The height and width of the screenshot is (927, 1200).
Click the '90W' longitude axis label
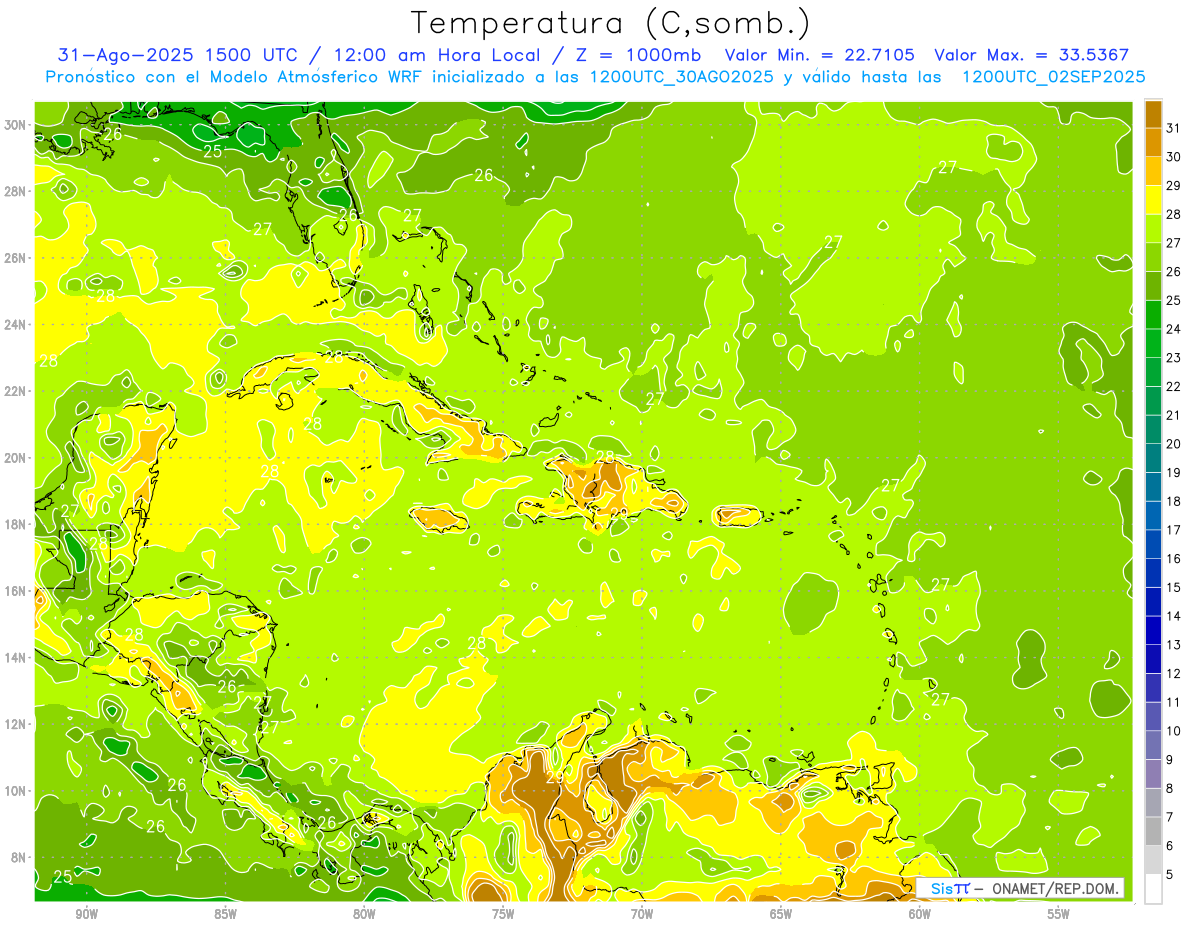pyautogui.click(x=87, y=914)
